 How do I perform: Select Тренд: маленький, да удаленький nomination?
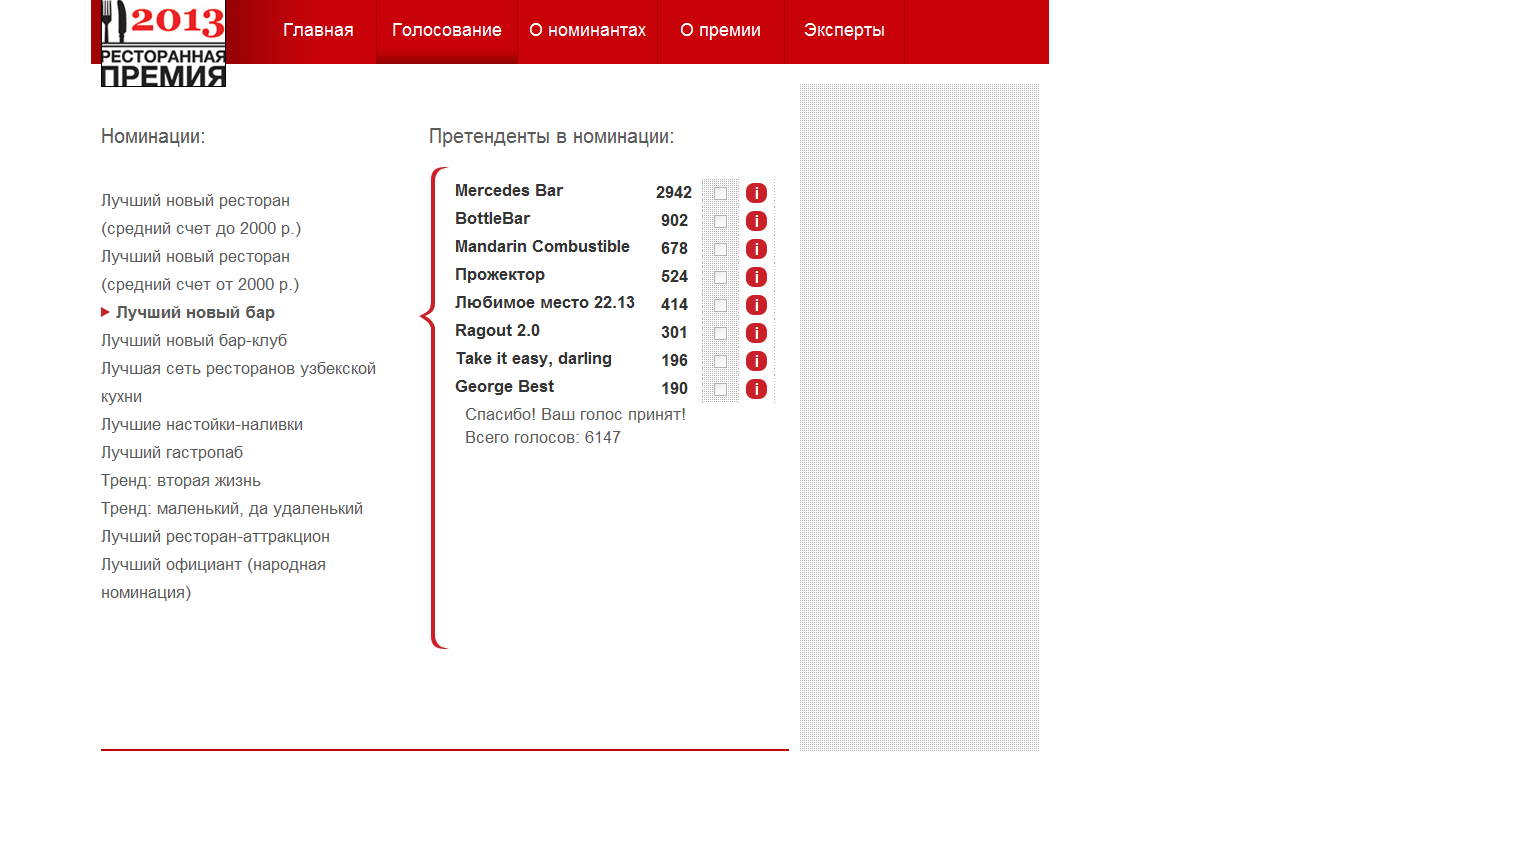tap(232, 509)
